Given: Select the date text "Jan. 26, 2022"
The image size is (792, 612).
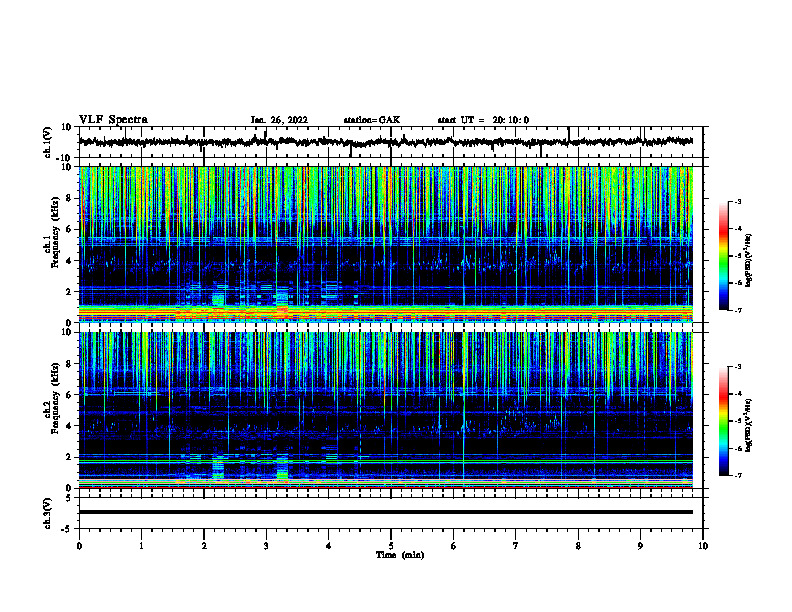Looking at the screenshot, I should (x=279, y=120).
